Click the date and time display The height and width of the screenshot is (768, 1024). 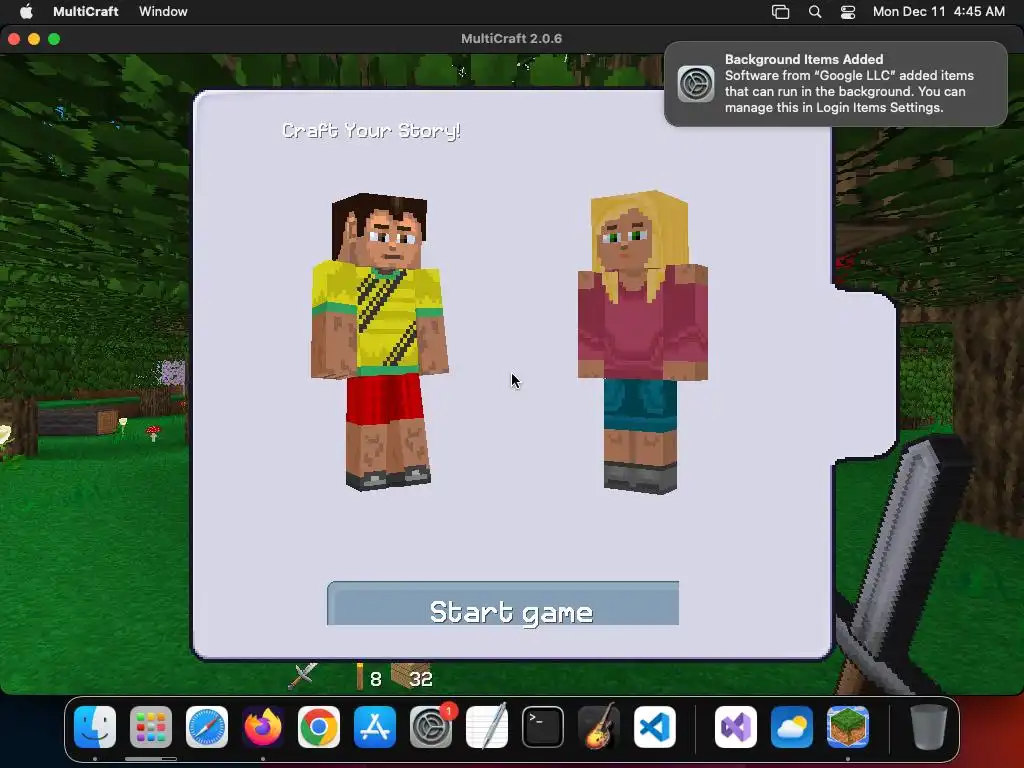click(938, 11)
